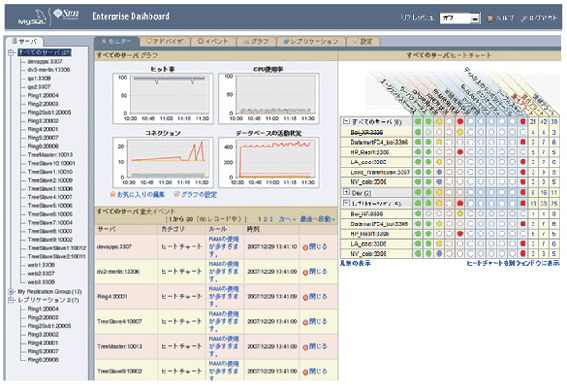Select the My Replication Group (12) label

tap(50, 291)
